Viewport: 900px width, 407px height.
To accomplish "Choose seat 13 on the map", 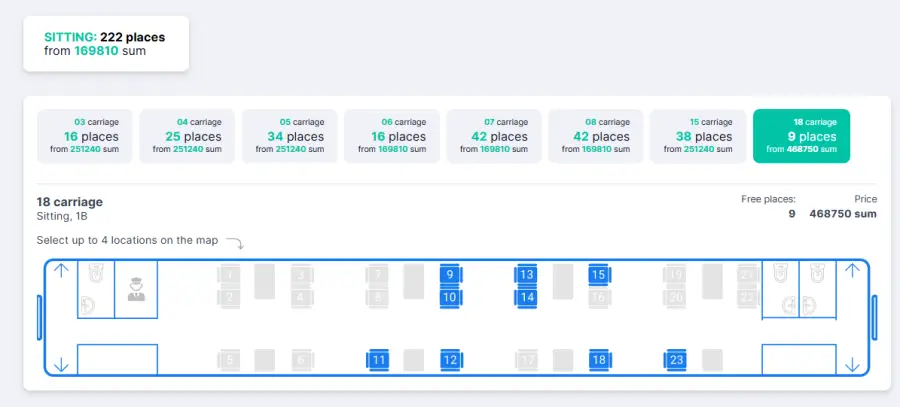I will click(x=526, y=274).
